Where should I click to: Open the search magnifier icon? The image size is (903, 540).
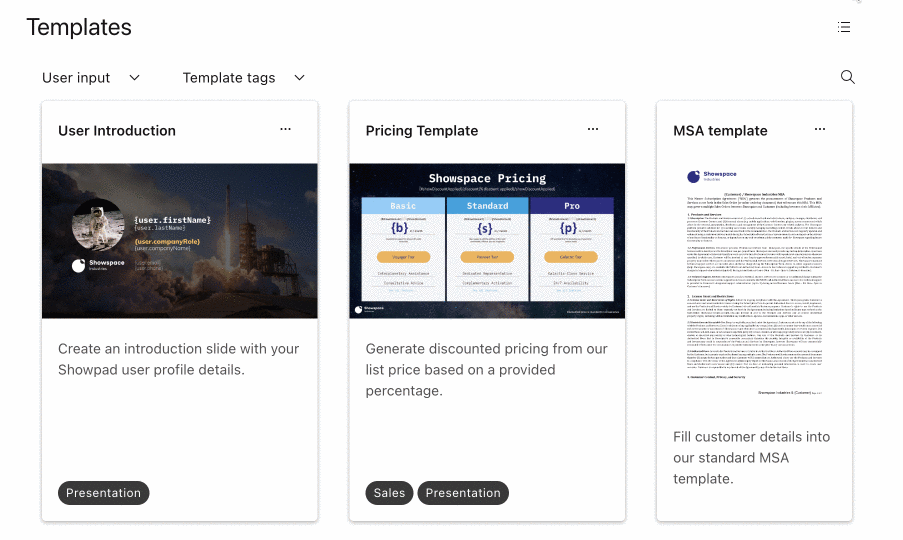point(847,77)
